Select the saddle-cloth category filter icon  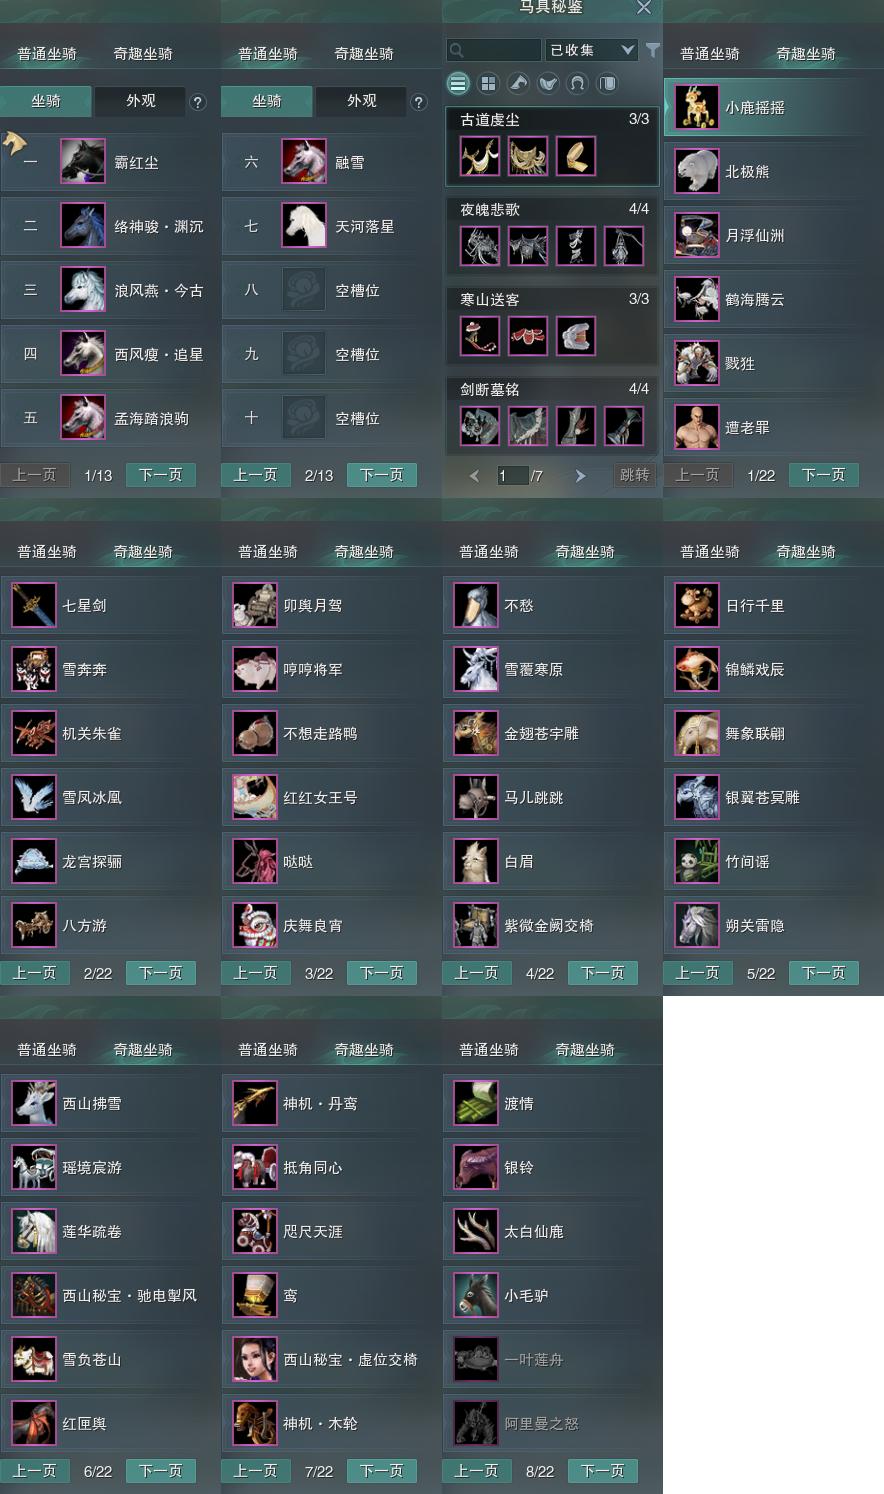tap(607, 83)
